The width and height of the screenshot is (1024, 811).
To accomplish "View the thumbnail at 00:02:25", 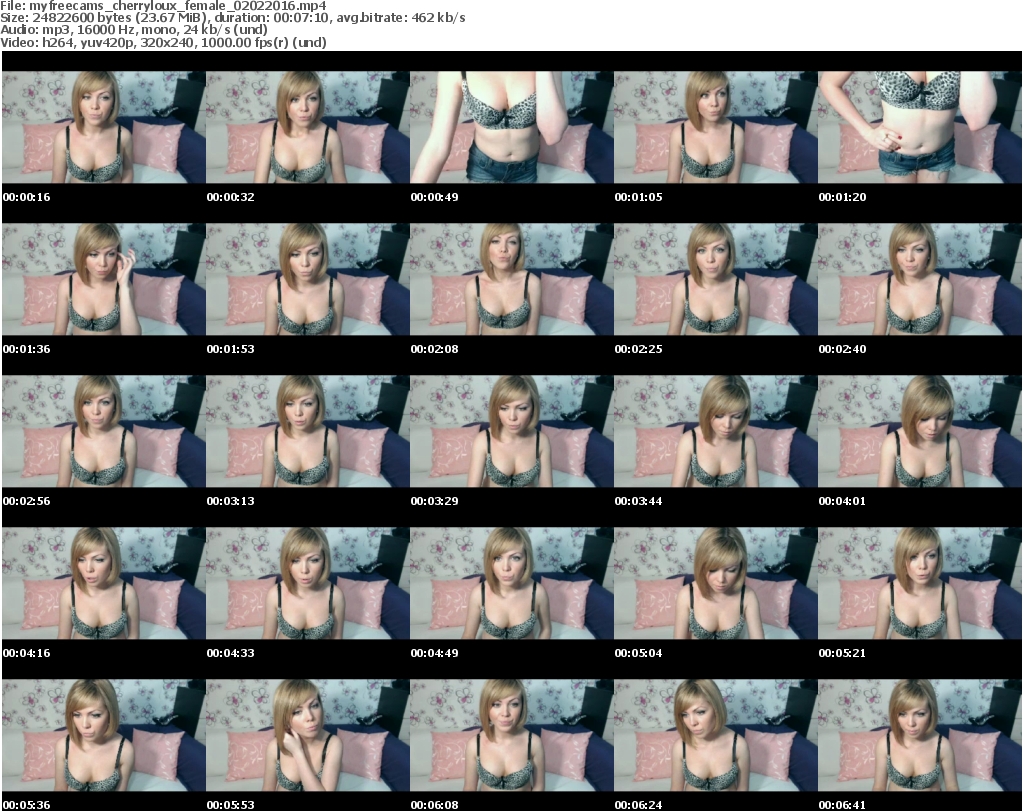I will click(x=715, y=279).
